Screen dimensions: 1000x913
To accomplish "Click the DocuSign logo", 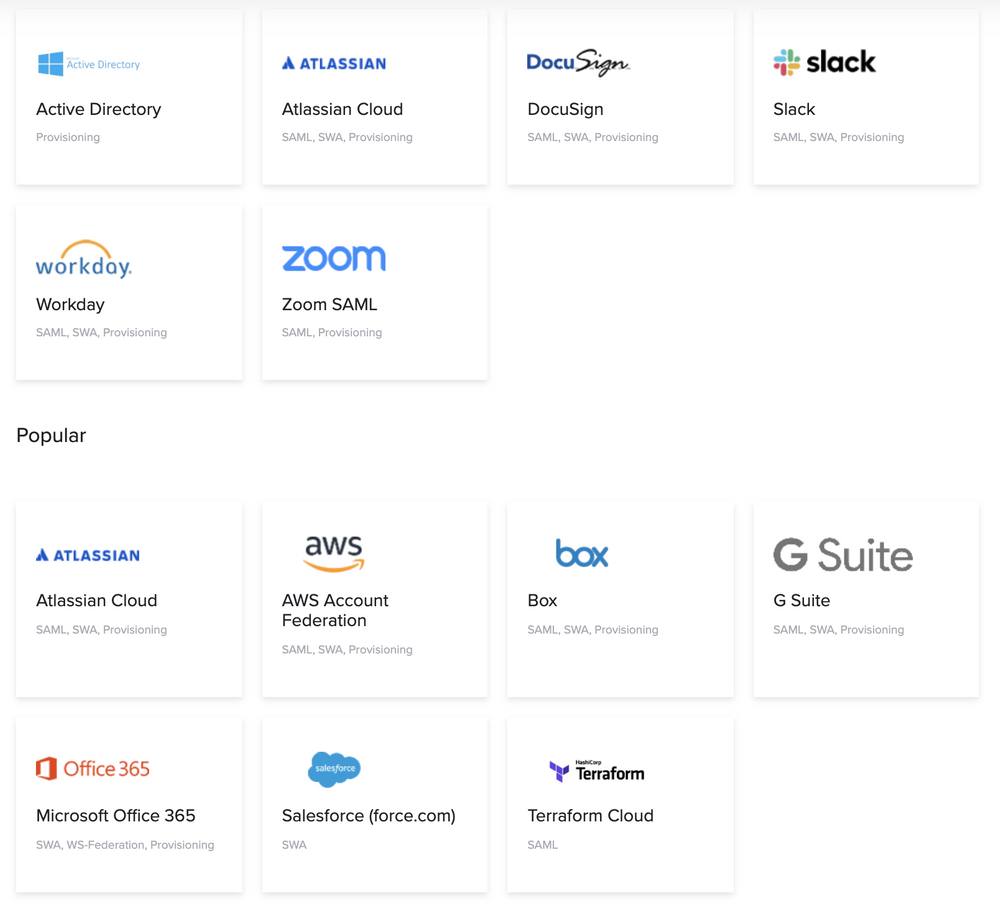I will coord(578,62).
